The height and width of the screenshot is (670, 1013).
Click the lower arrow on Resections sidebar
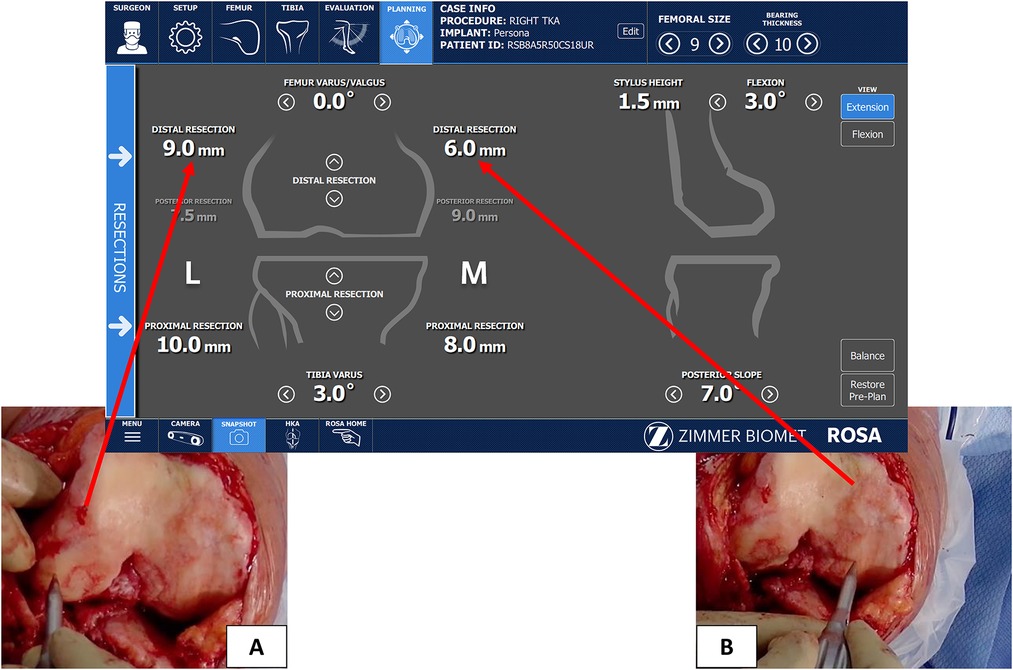[x=120, y=326]
